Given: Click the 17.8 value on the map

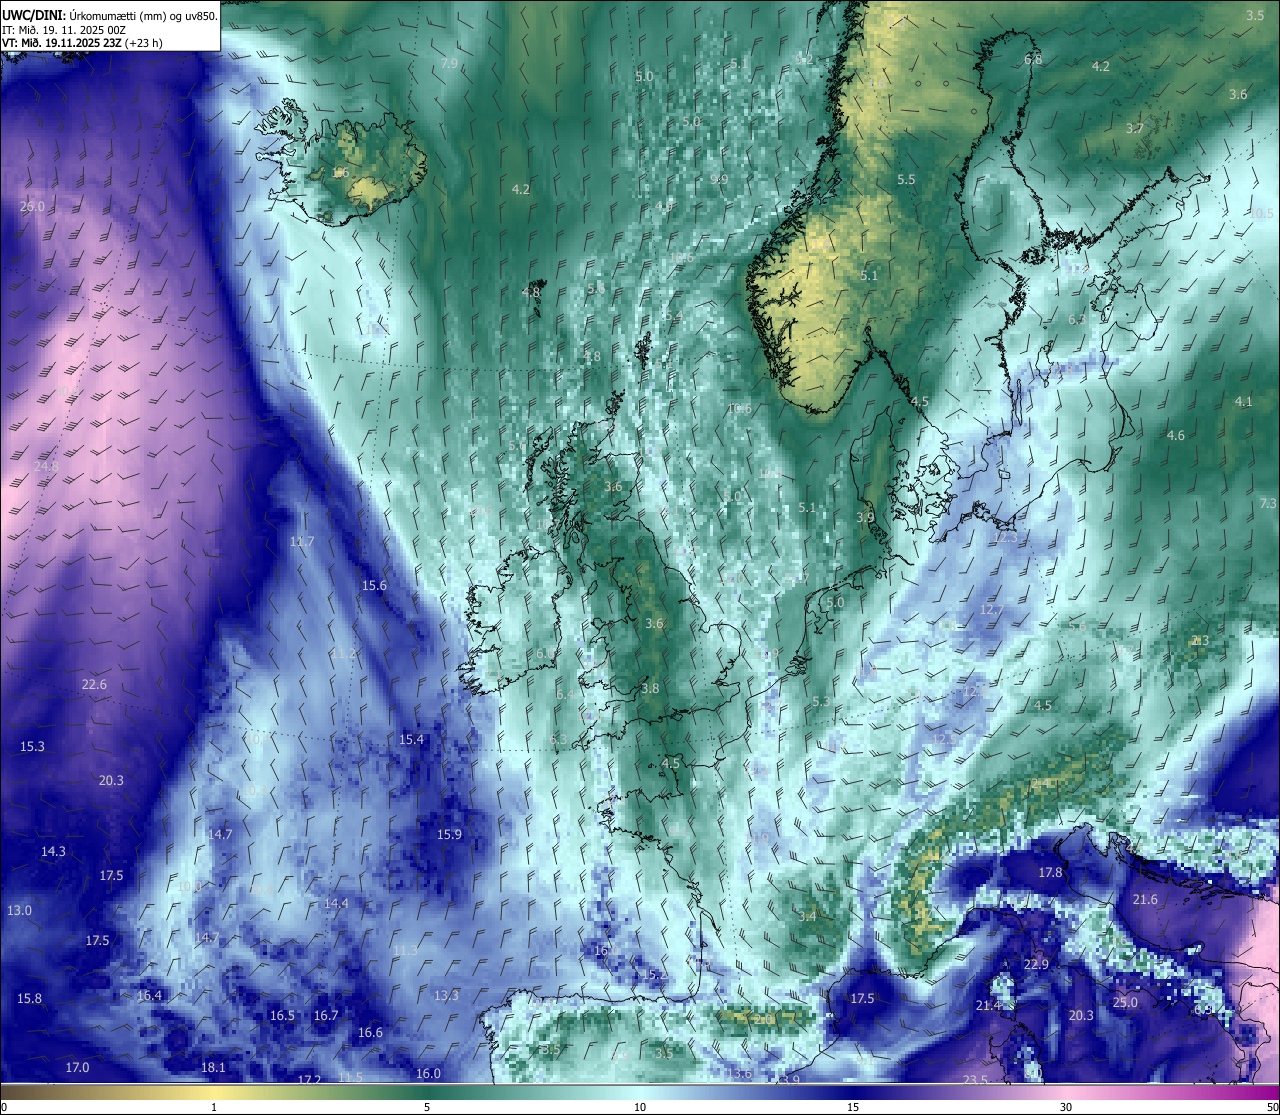Looking at the screenshot, I should pyautogui.click(x=1050, y=872).
